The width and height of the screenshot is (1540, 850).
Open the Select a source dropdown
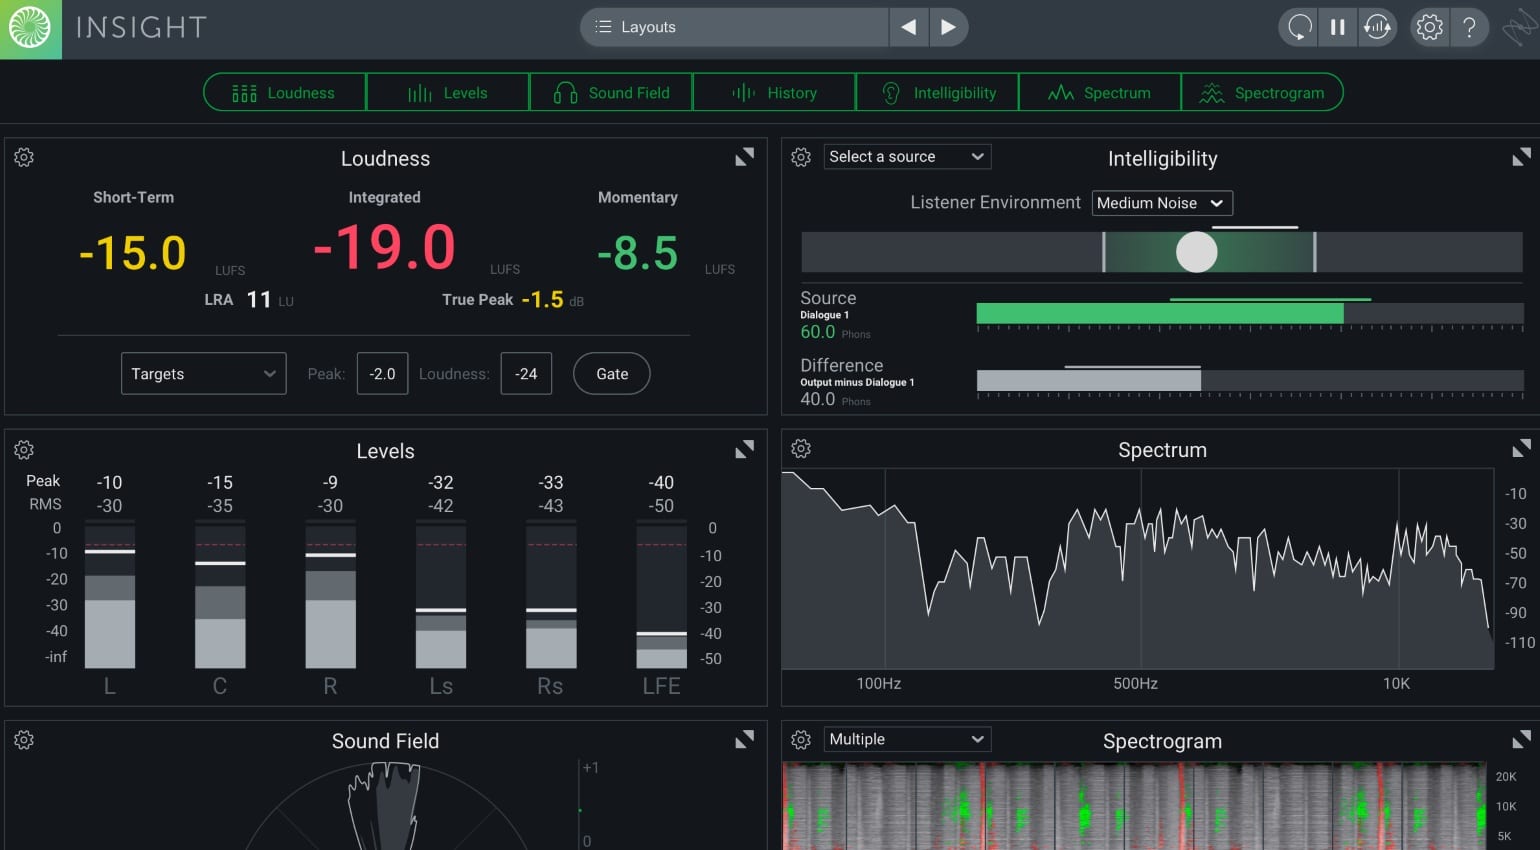click(x=907, y=156)
